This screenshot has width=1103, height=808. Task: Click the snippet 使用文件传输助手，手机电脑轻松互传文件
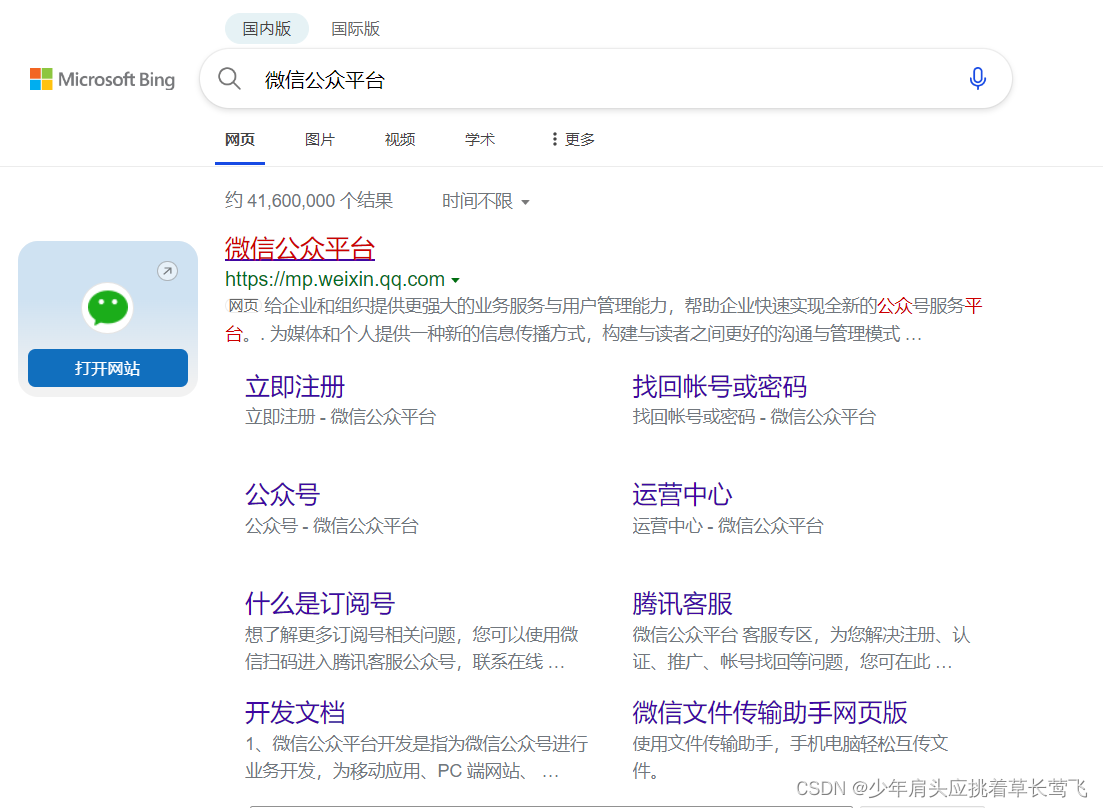click(790, 757)
